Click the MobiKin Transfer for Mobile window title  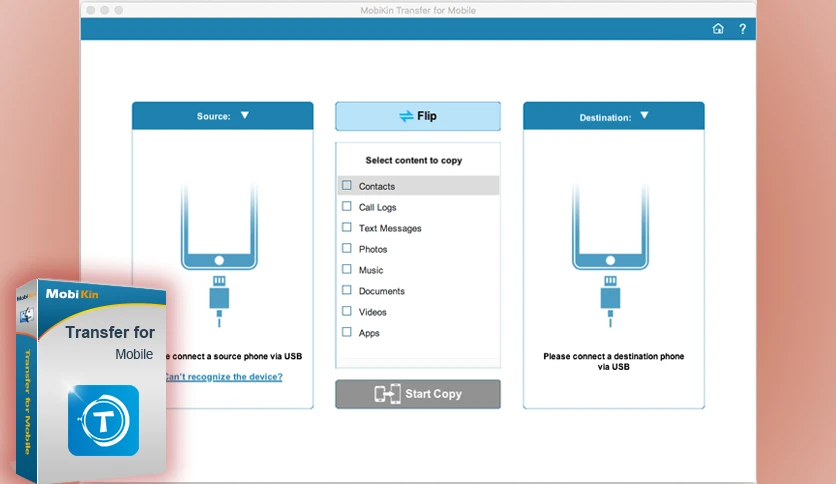pyautogui.click(x=418, y=10)
